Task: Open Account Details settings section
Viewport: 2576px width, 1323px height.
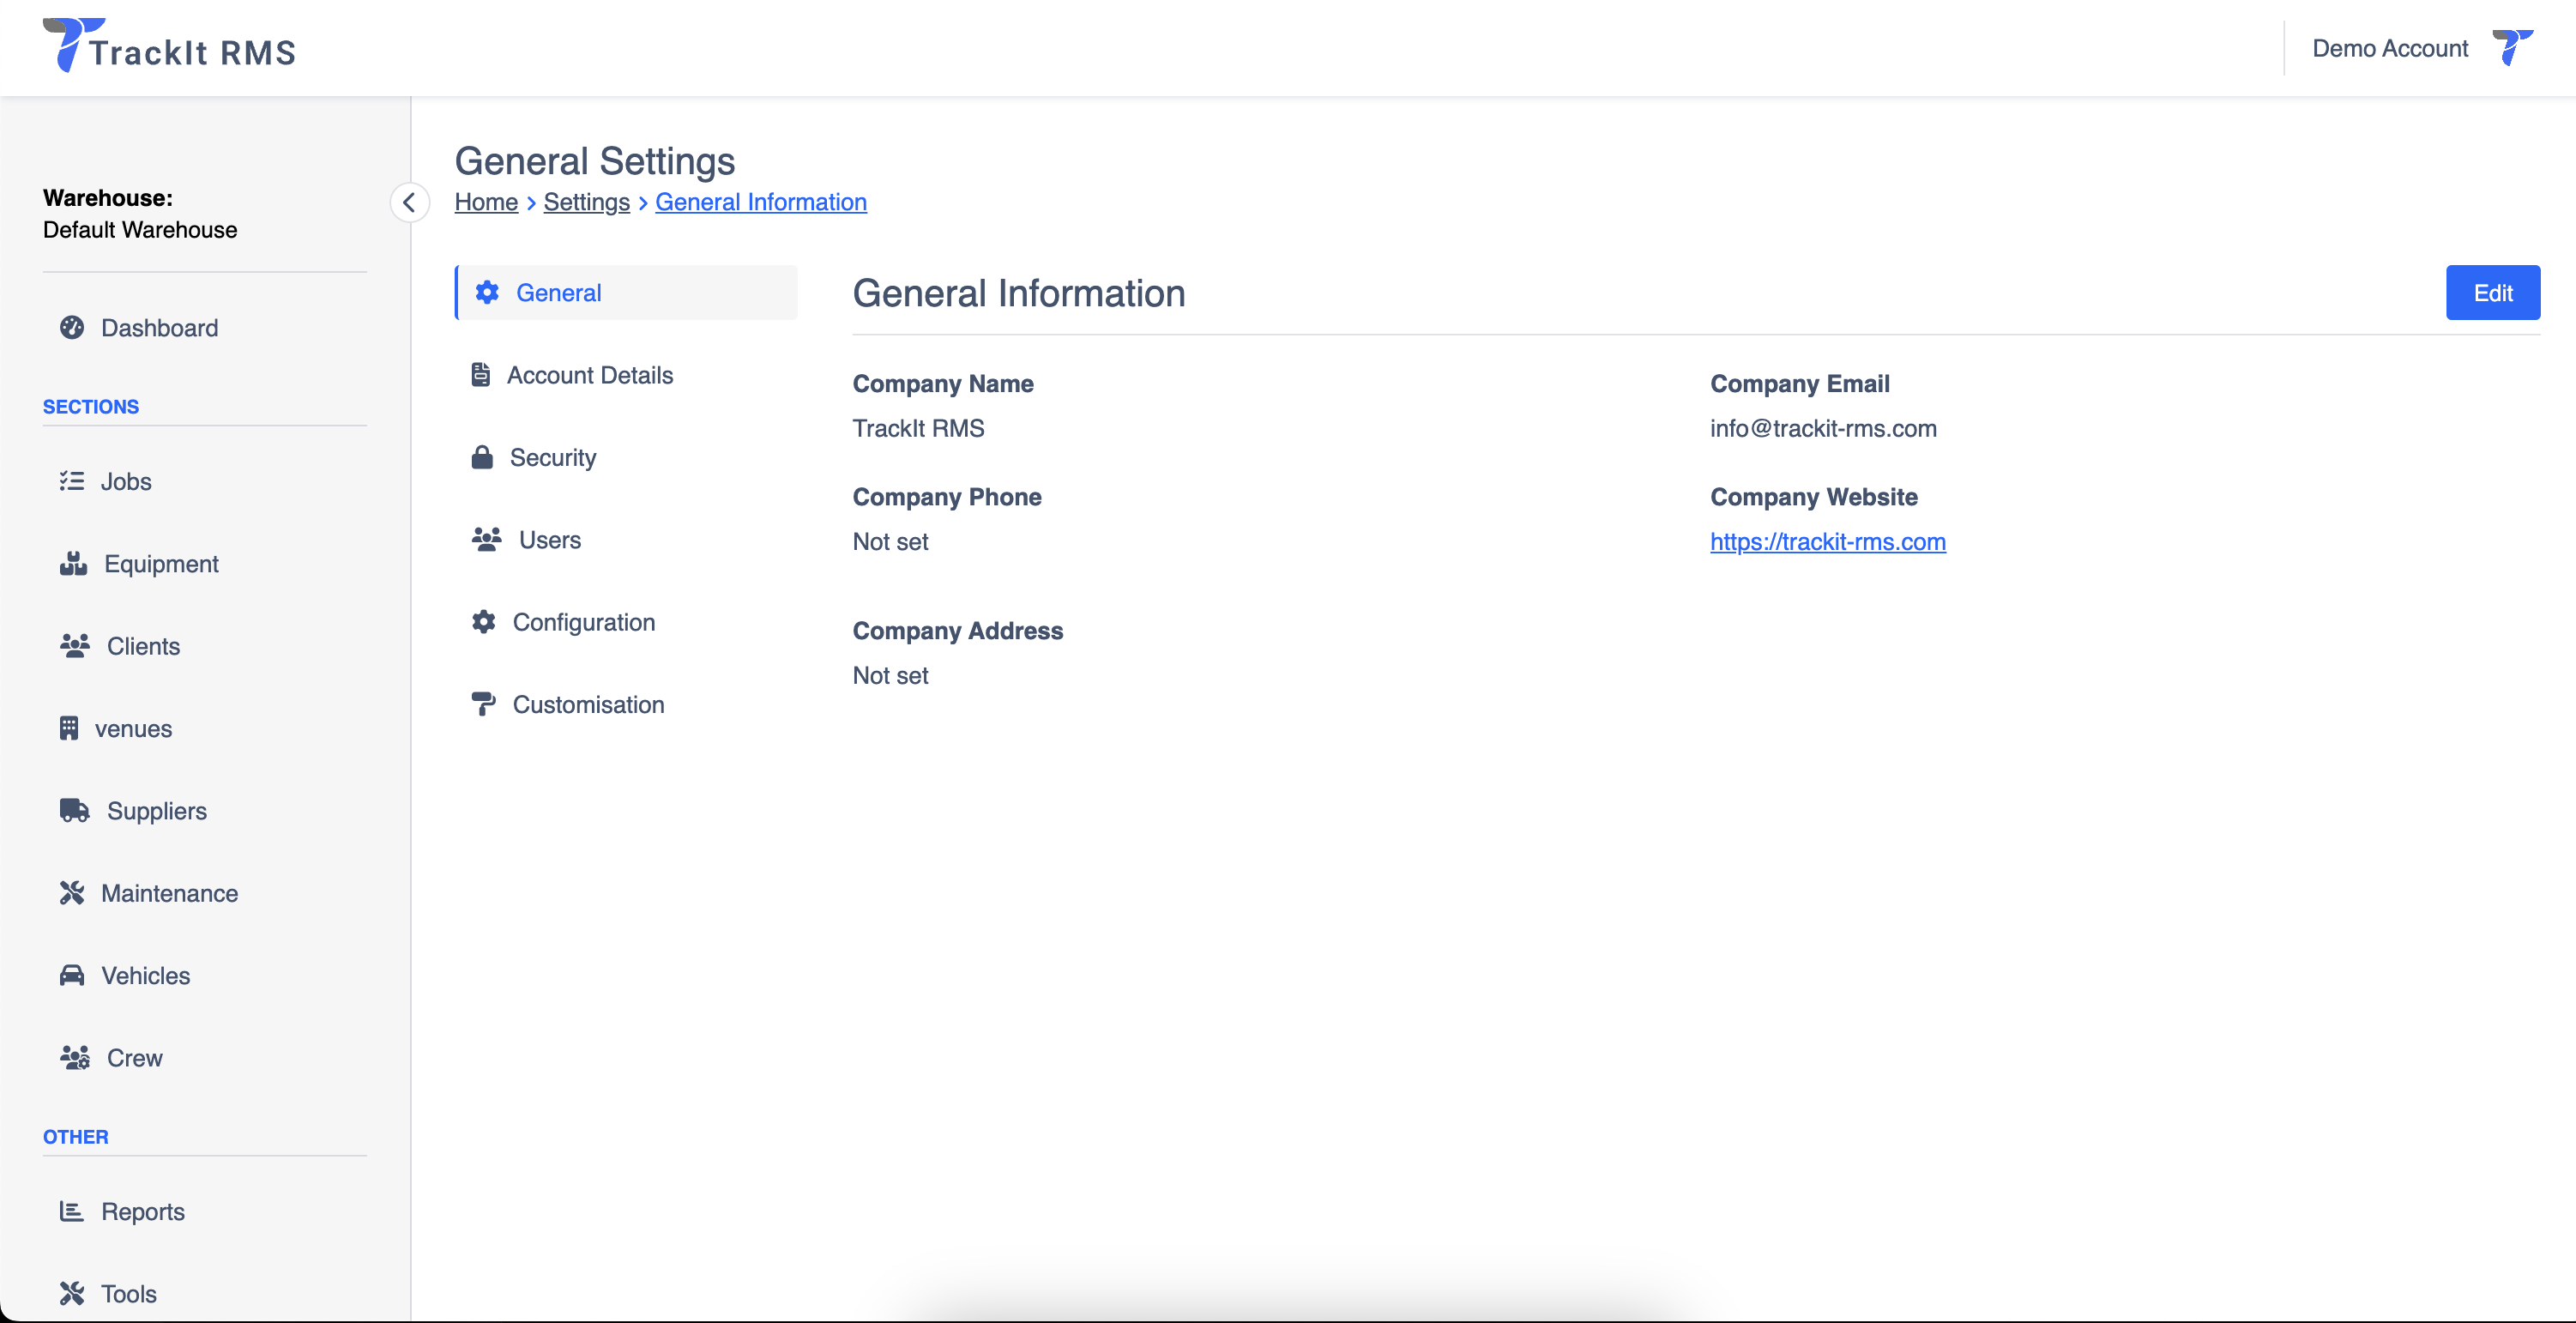Action: pos(590,375)
